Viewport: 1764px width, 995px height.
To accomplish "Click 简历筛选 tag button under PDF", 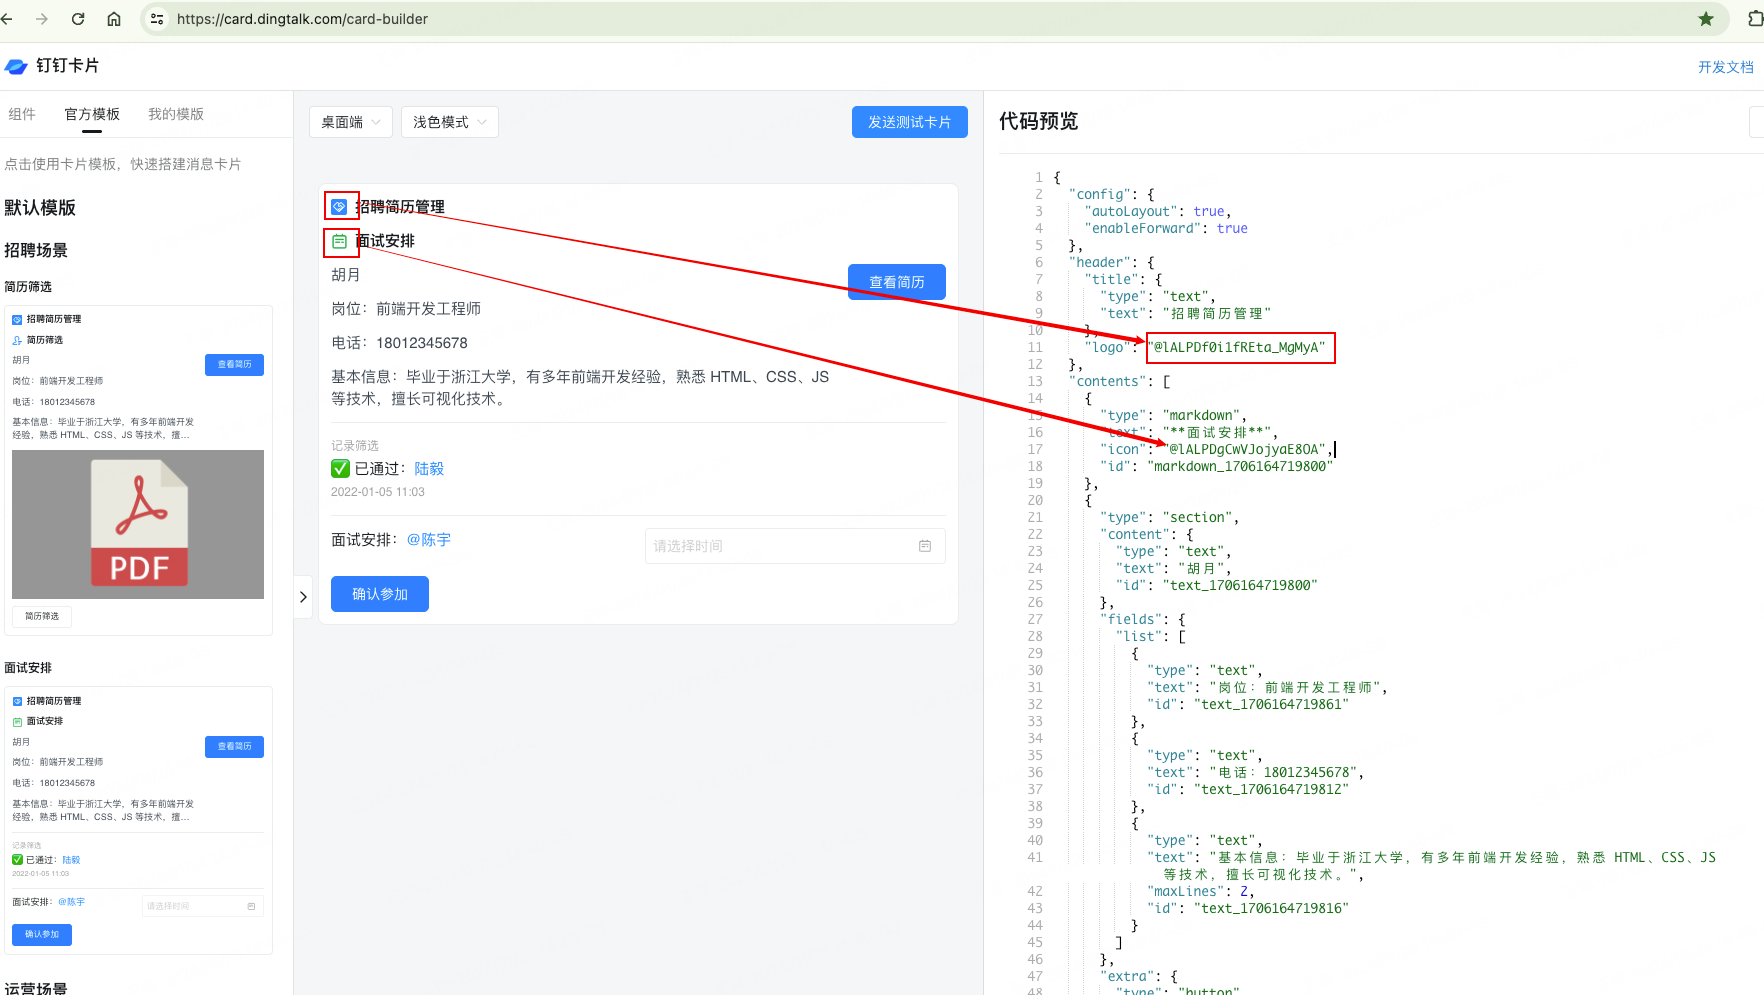I will [x=42, y=616].
